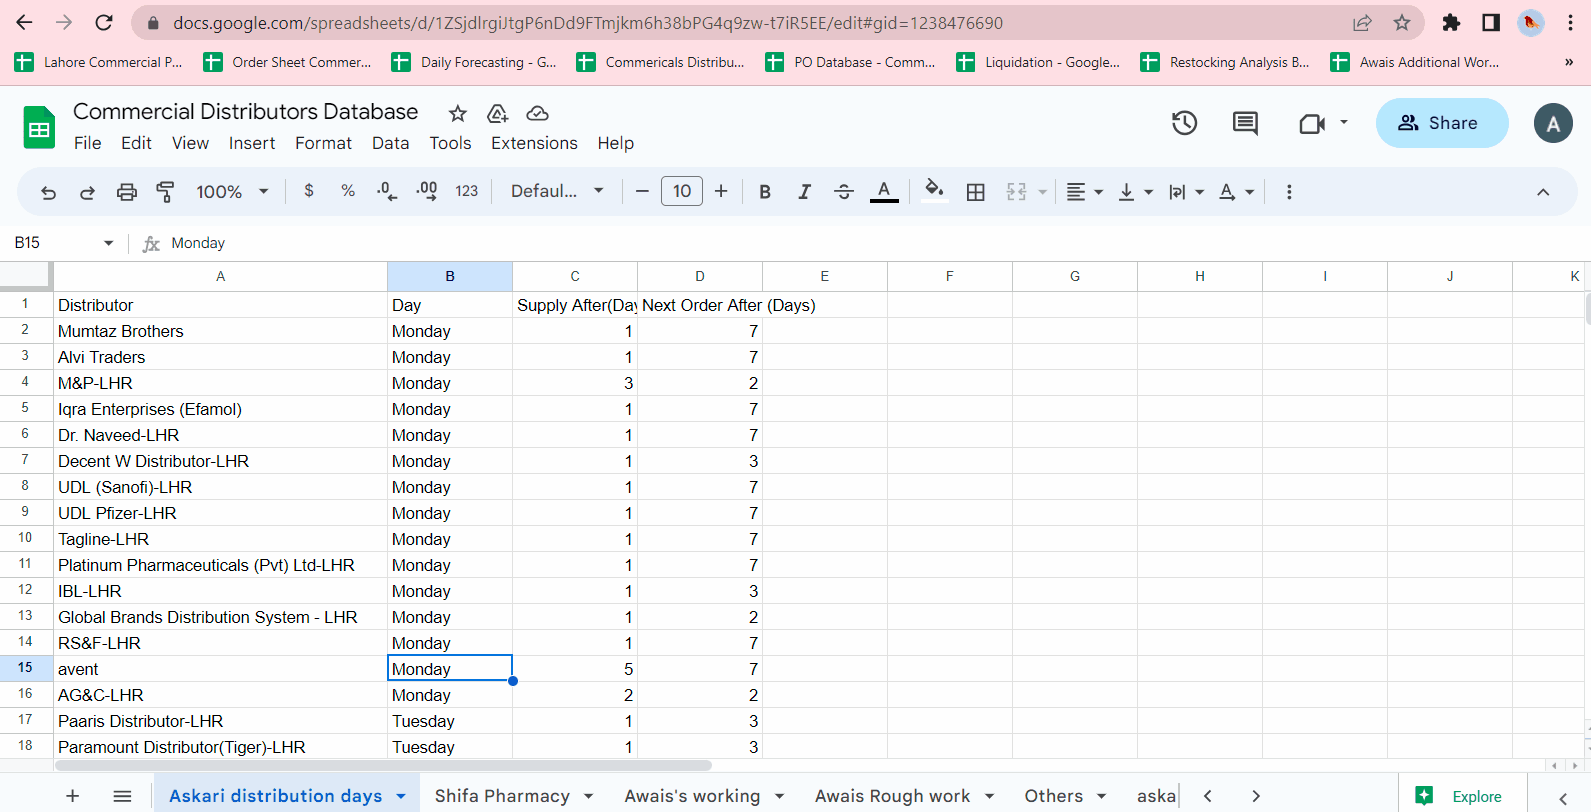Format as percent with % icon
The width and height of the screenshot is (1591, 812).
pyautogui.click(x=348, y=191)
